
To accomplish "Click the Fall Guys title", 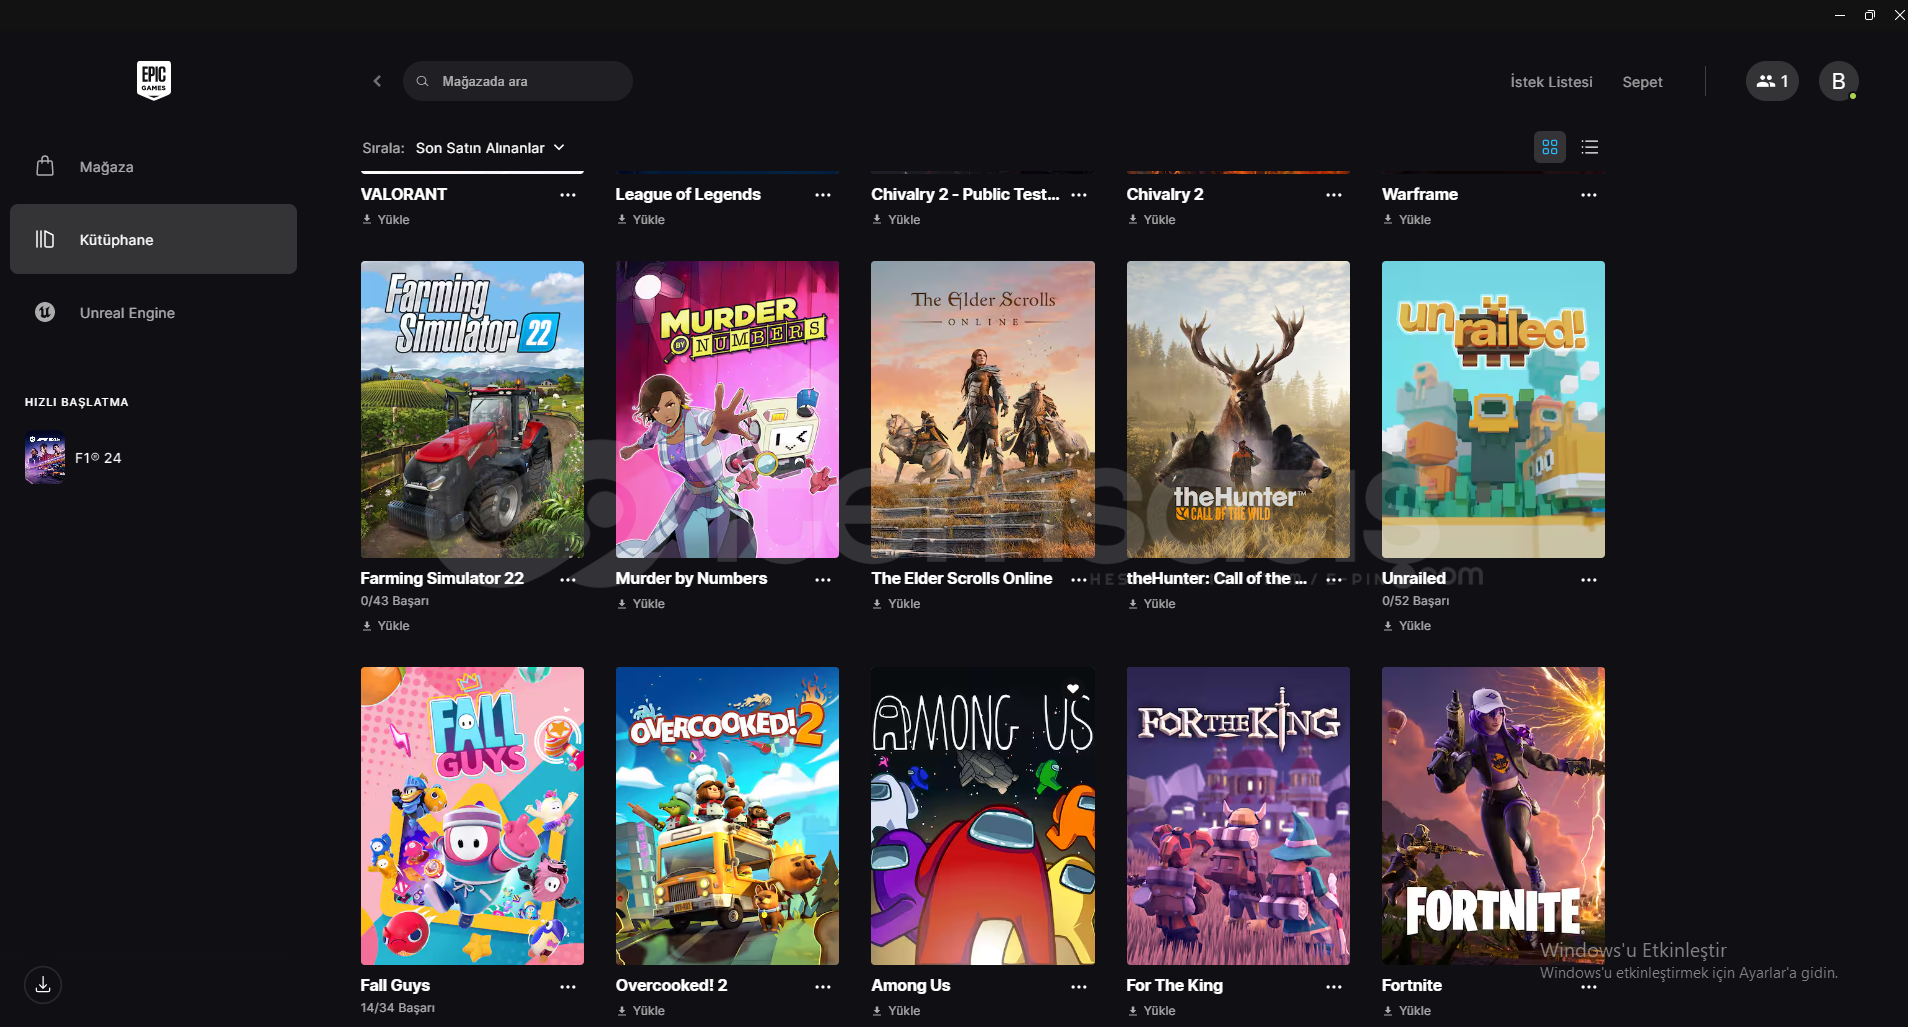I will point(395,985).
